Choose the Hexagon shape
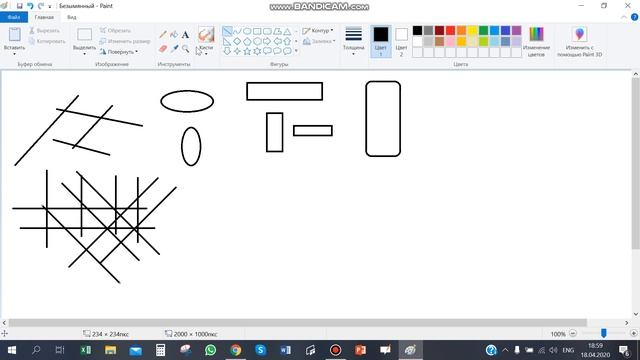 click(x=257, y=41)
